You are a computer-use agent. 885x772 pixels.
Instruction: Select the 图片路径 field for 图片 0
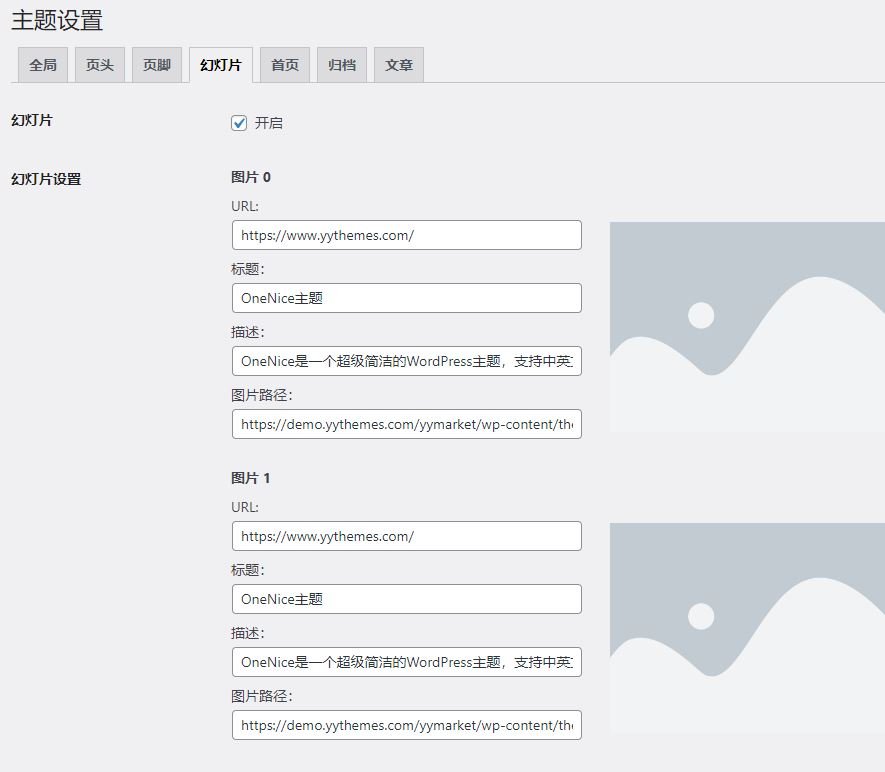coord(406,424)
